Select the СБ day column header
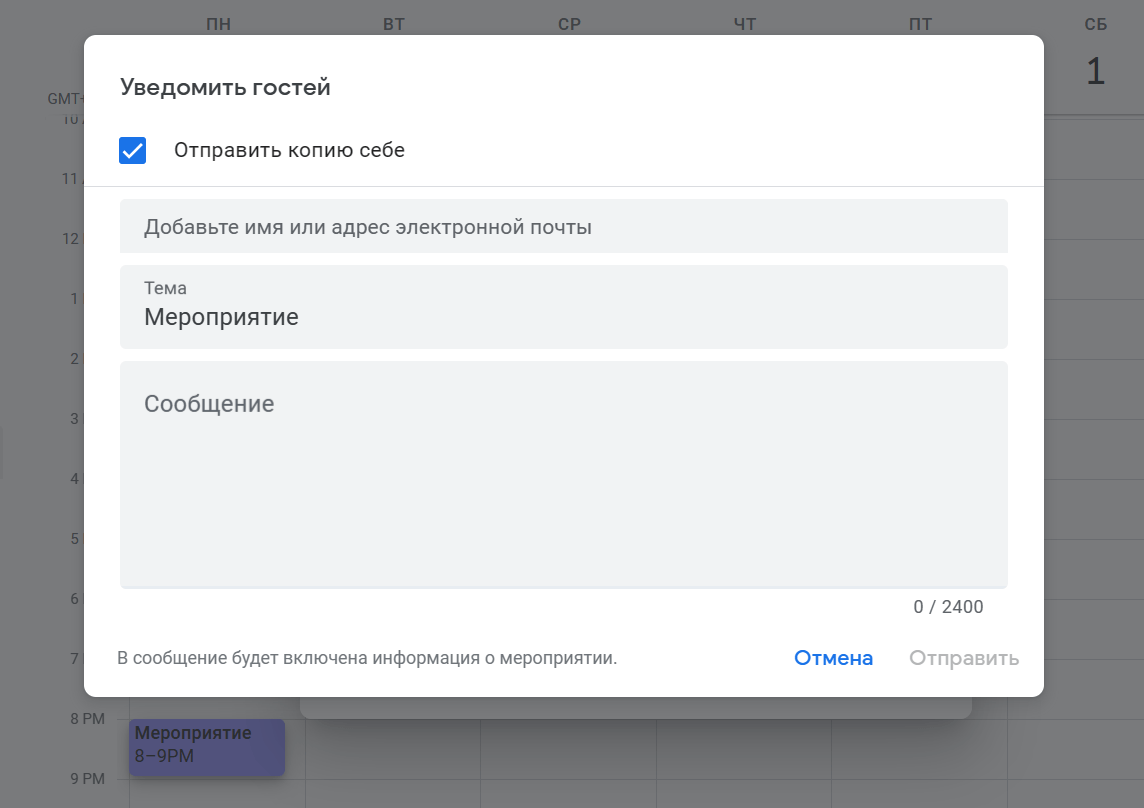This screenshot has width=1144, height=808. pos(1095,24)
